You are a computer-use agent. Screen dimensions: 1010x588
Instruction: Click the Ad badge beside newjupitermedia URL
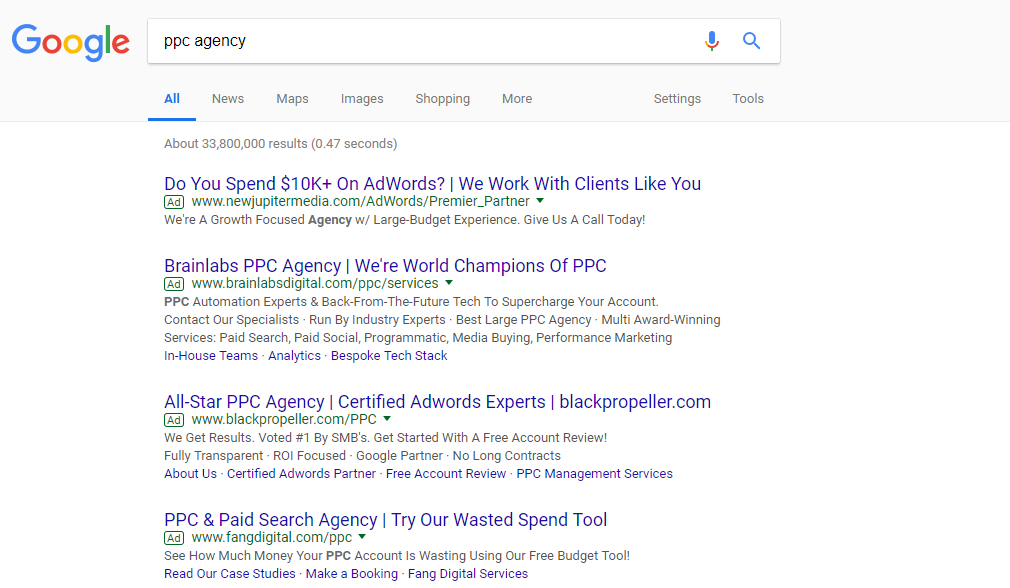(174, 202)
